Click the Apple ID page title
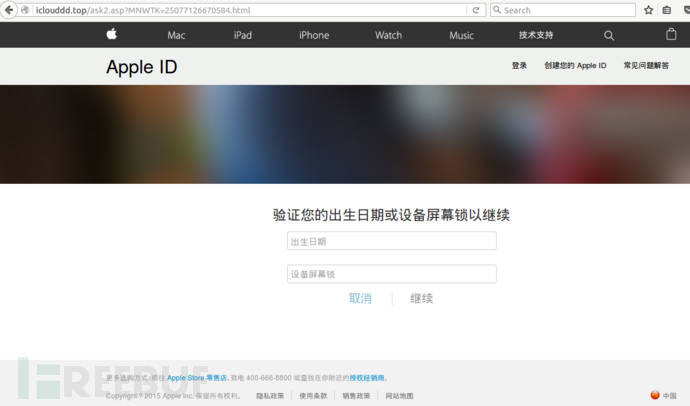Screen dimensions: 690x406 click(141, 67)
